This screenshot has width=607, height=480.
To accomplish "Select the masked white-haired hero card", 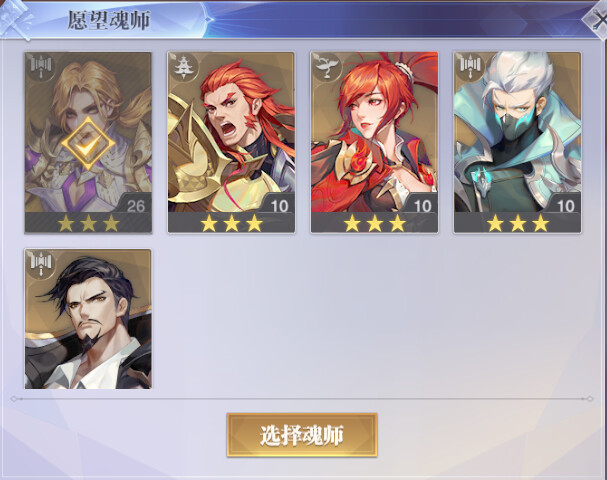I will (x=518, y=142).
